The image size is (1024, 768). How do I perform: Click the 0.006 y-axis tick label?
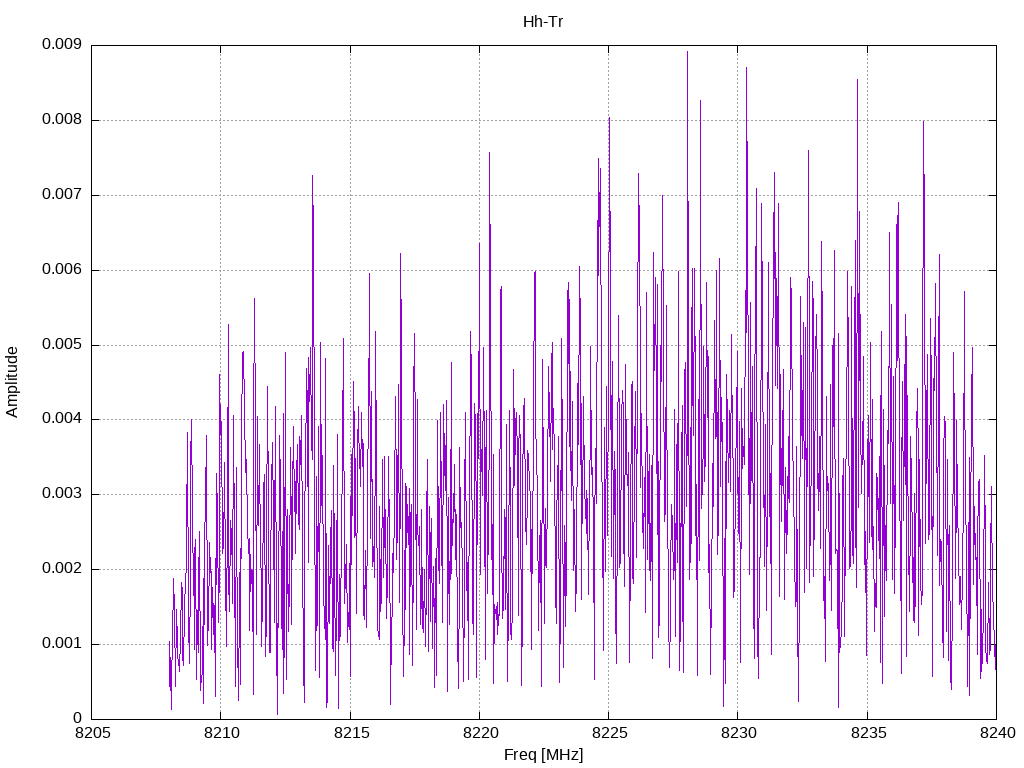coord(62,270)
